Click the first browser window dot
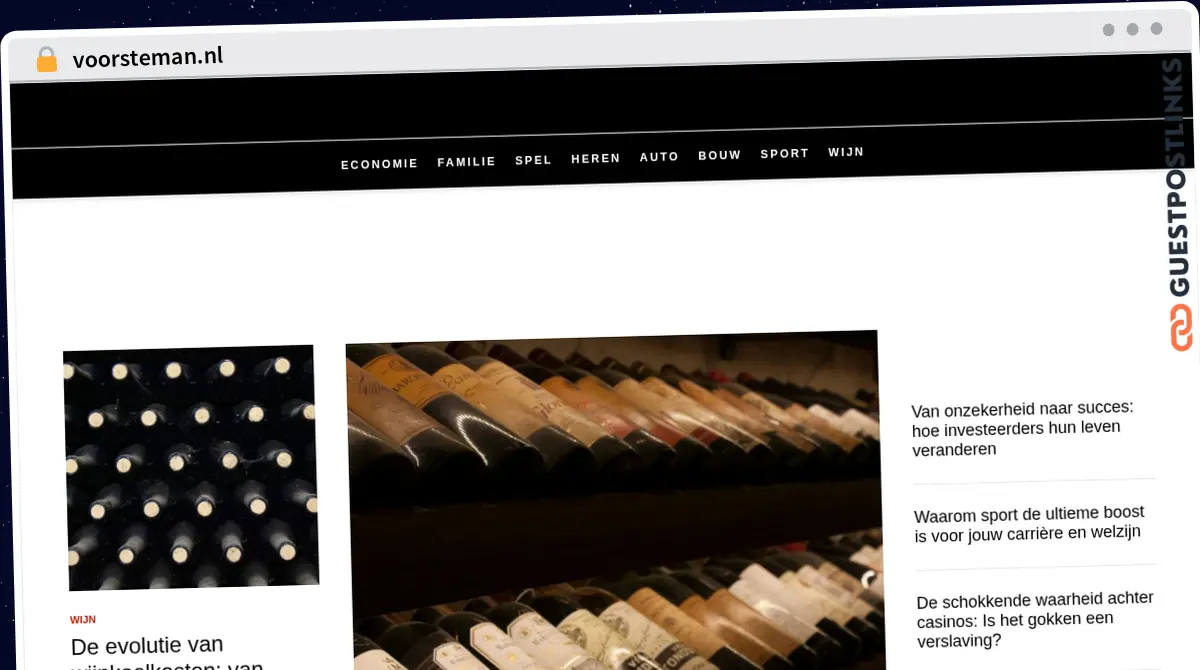The image size is (1200, 670). 1109,30
